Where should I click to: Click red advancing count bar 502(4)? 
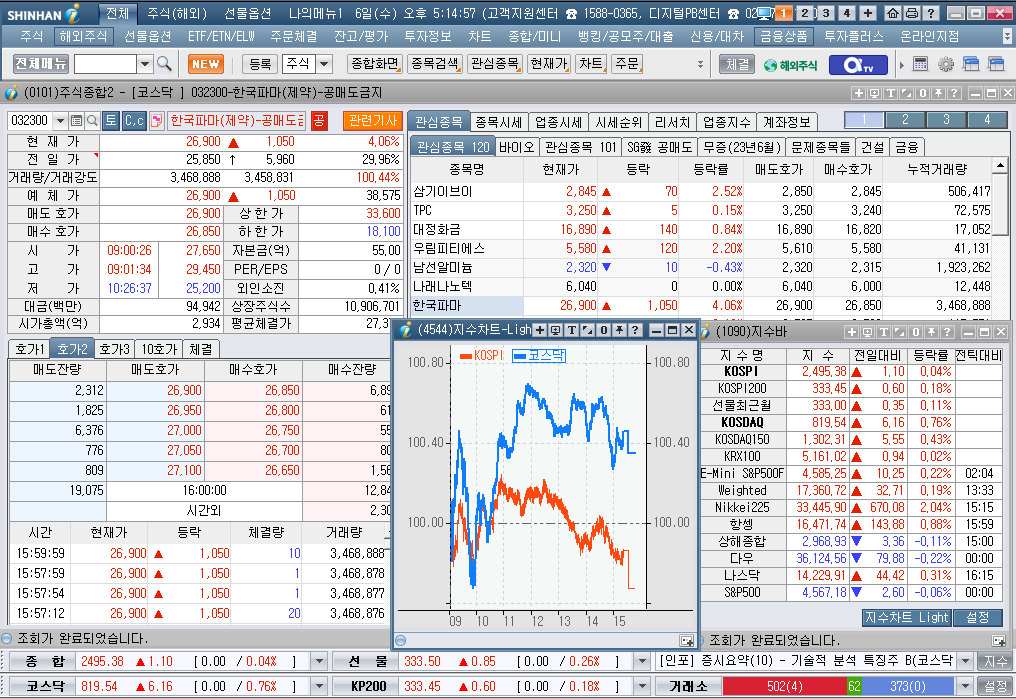pos(784,686)
